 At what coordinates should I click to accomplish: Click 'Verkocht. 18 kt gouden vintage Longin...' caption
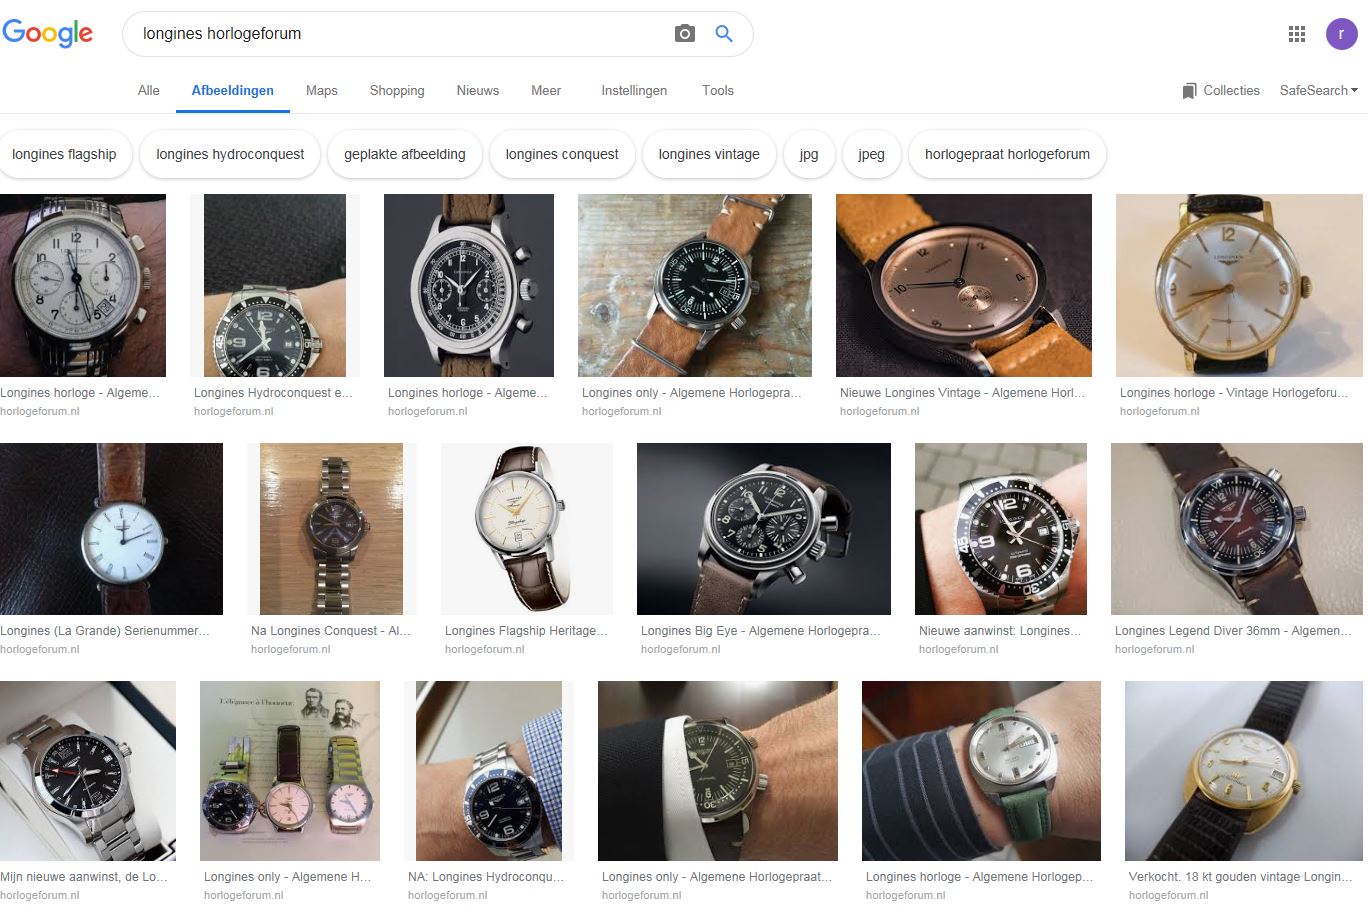click(1240, 877)
